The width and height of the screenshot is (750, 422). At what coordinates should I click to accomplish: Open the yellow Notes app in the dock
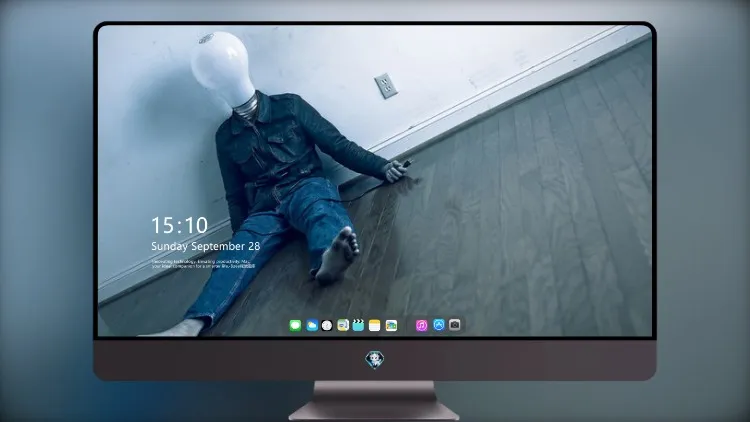375,326
